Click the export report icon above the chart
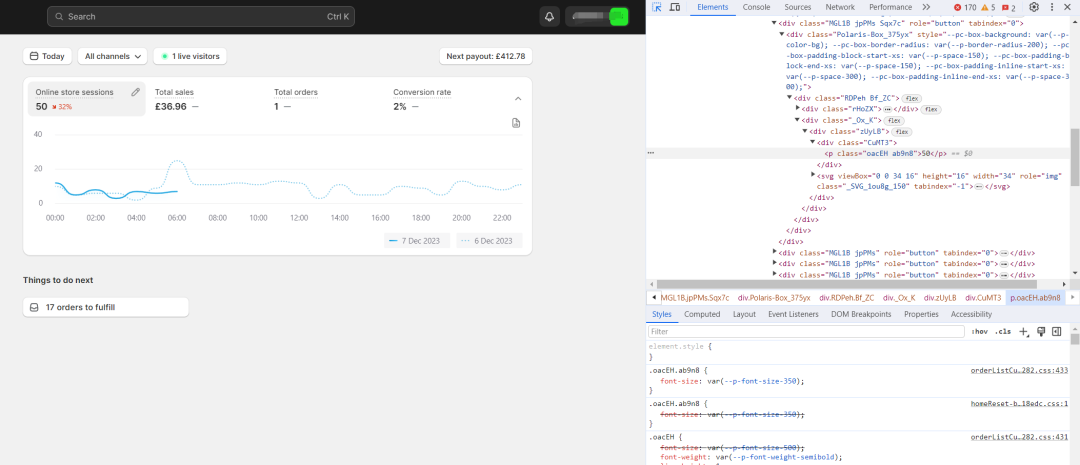This screenshot has width=1080, height=465. coord(516,123)
